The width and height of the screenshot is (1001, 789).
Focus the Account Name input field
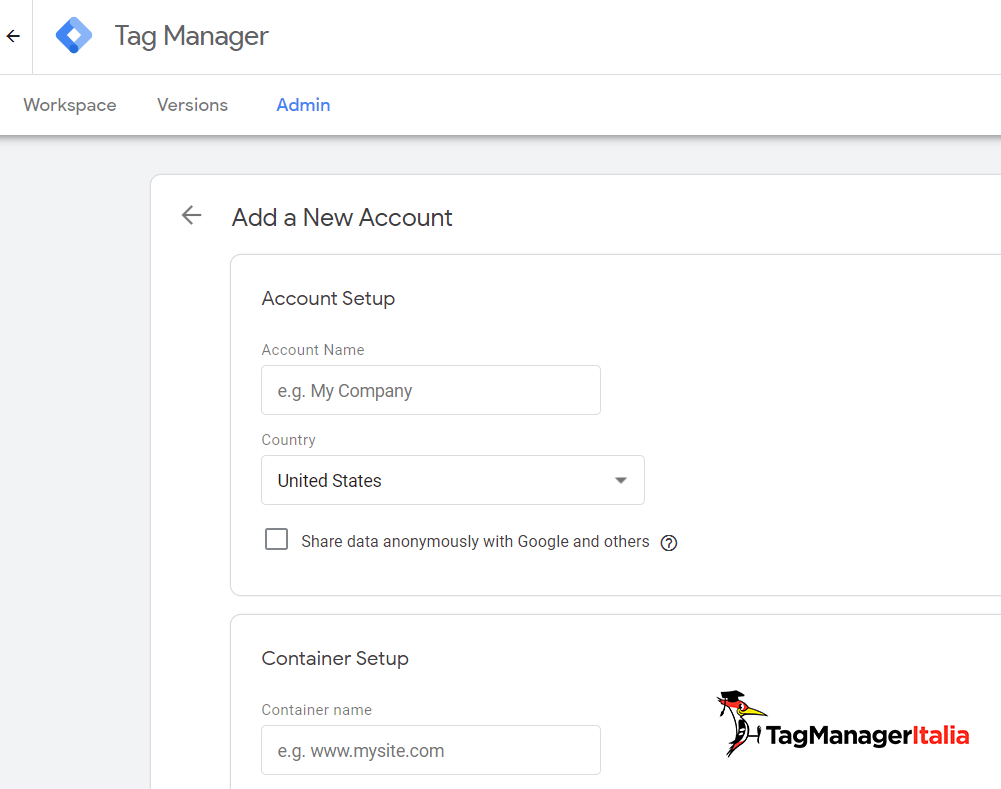click(x=430, y=391)
